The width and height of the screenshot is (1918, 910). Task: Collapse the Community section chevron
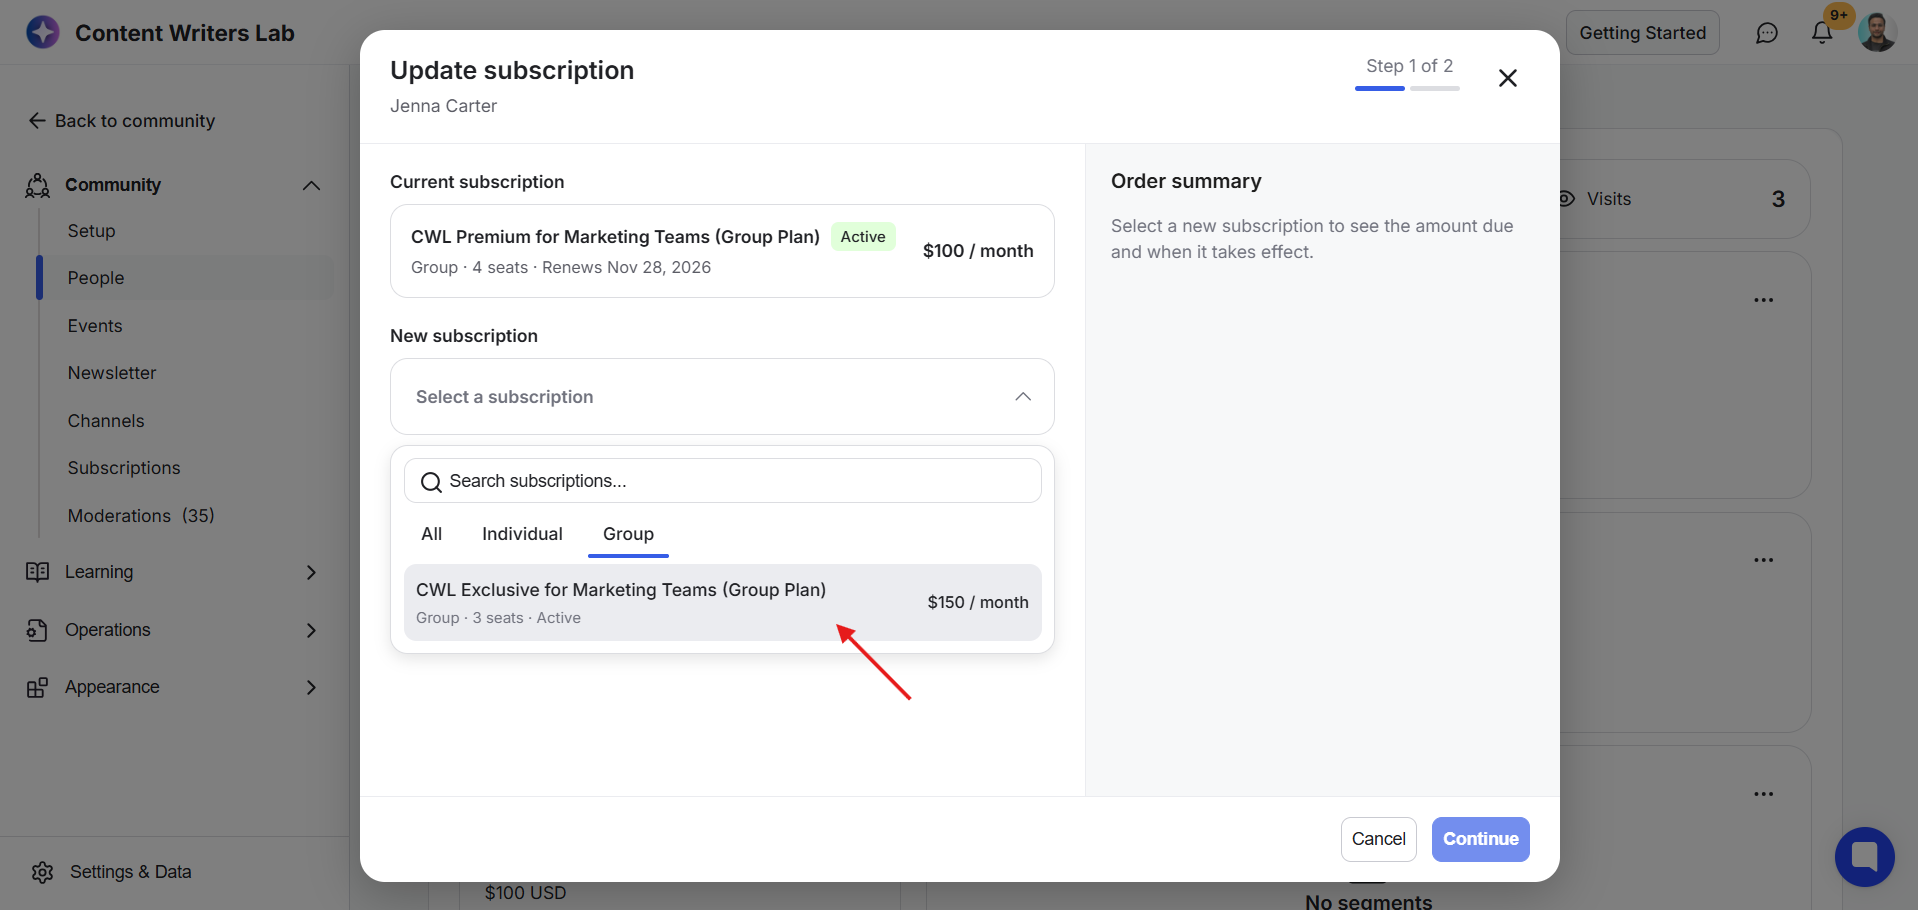pos(311,185)
